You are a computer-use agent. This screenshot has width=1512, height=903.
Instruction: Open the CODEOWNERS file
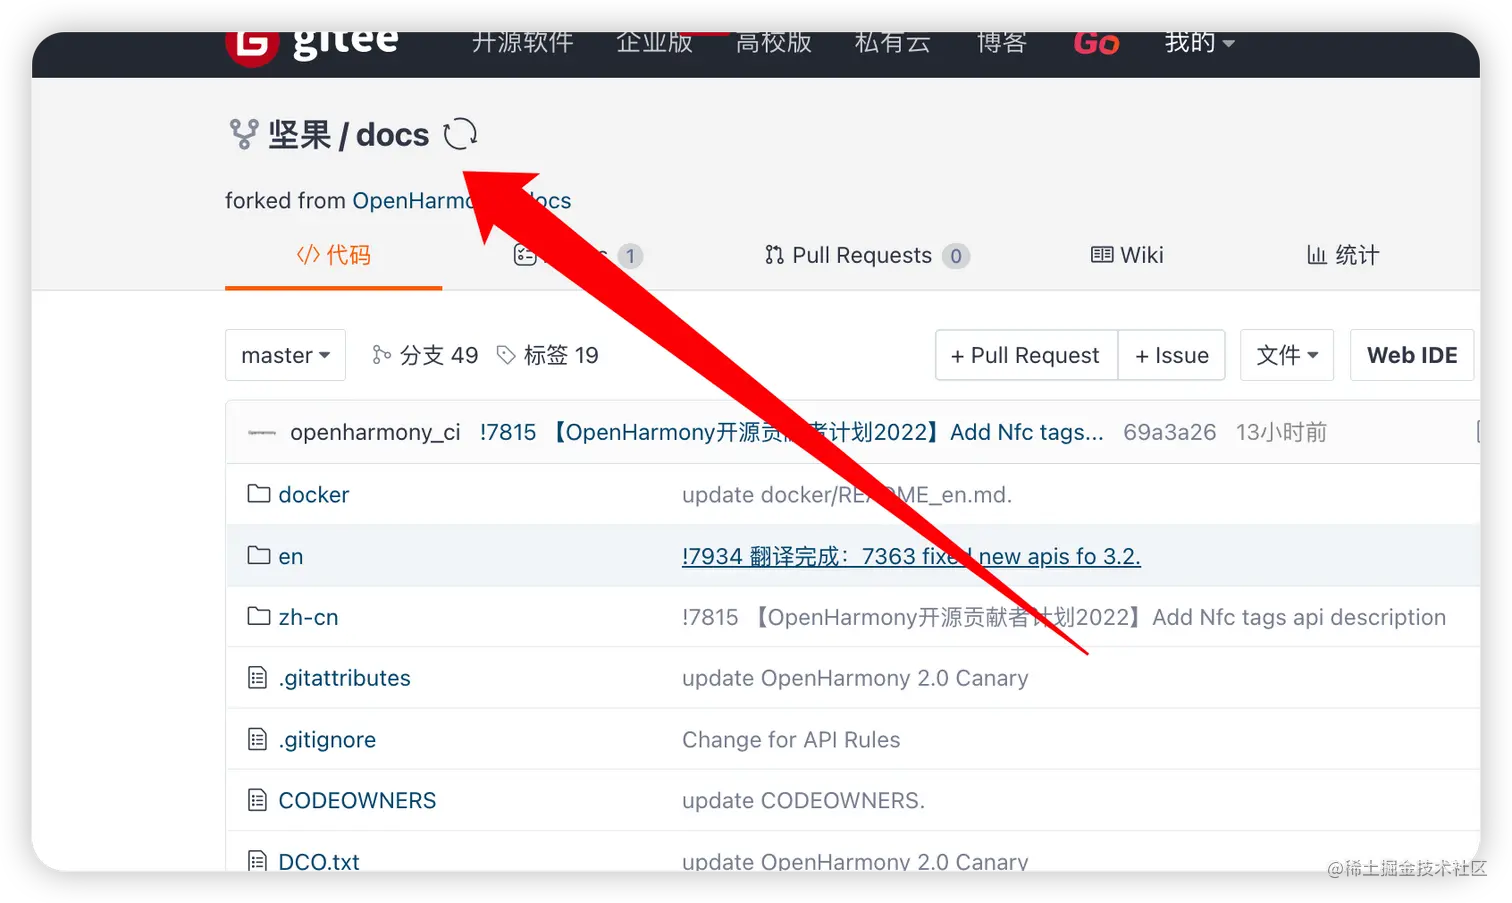pyautogui.click(x=357, y=800)
